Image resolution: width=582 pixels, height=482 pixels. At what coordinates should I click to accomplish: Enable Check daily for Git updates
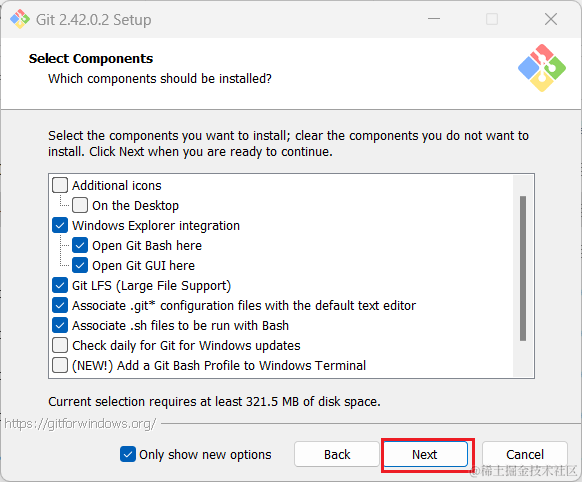tap(60, 345)
